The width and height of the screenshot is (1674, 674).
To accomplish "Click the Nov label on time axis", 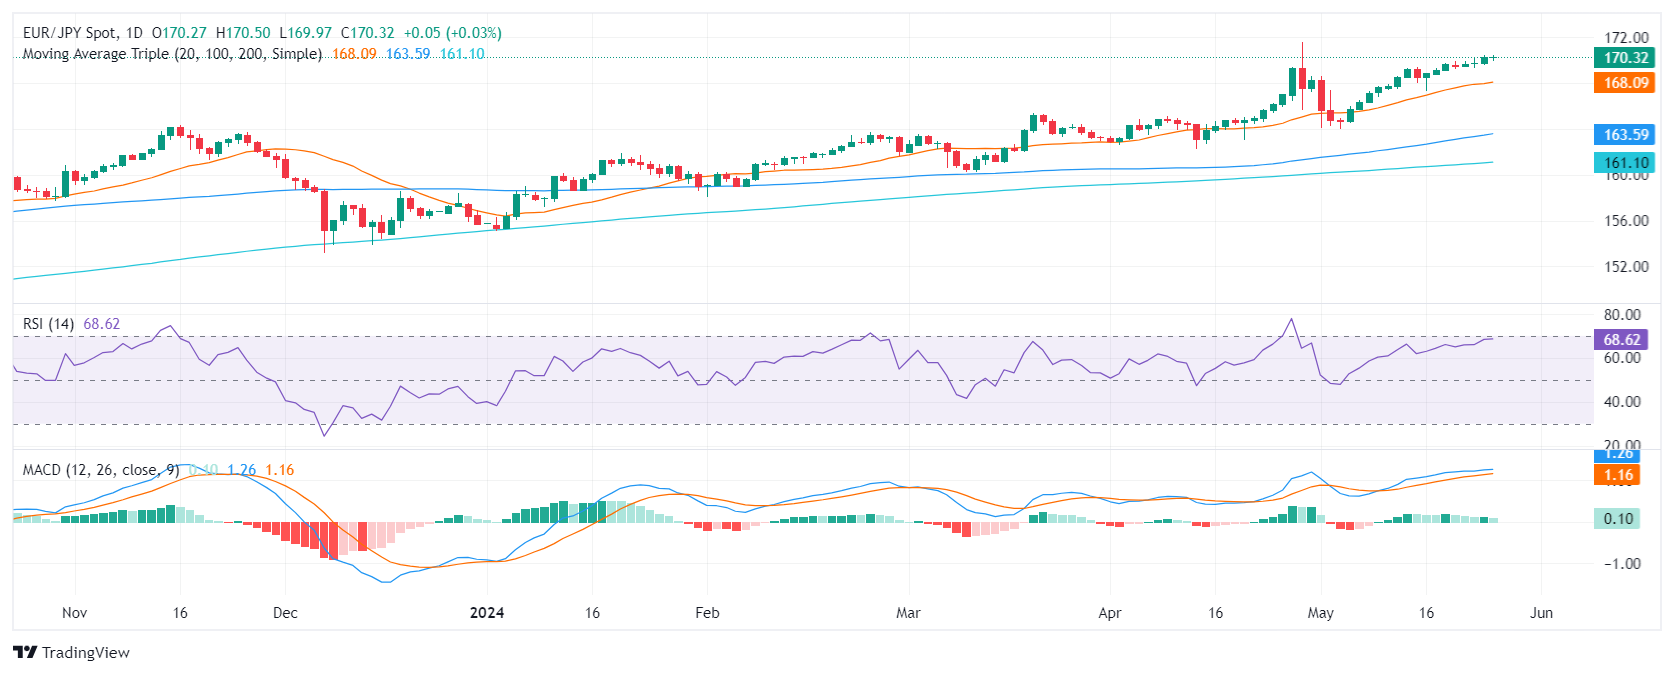I will tap(74, 613).
